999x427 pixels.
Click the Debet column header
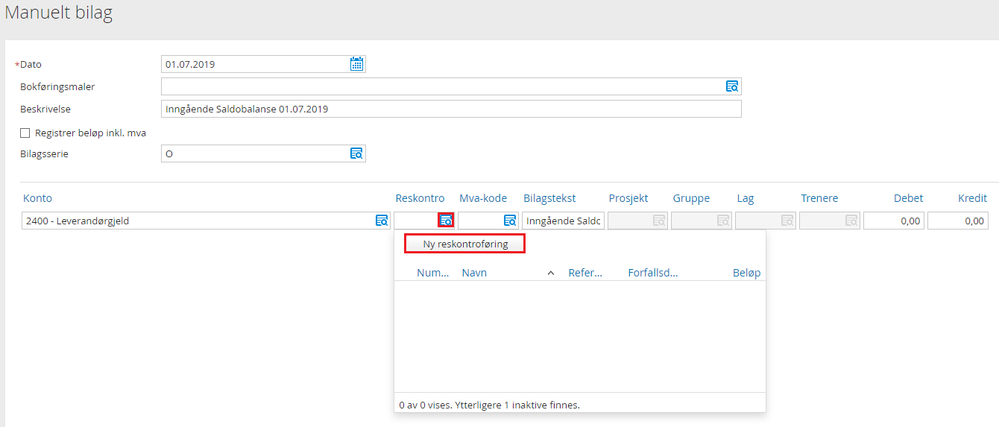(909, 198)
